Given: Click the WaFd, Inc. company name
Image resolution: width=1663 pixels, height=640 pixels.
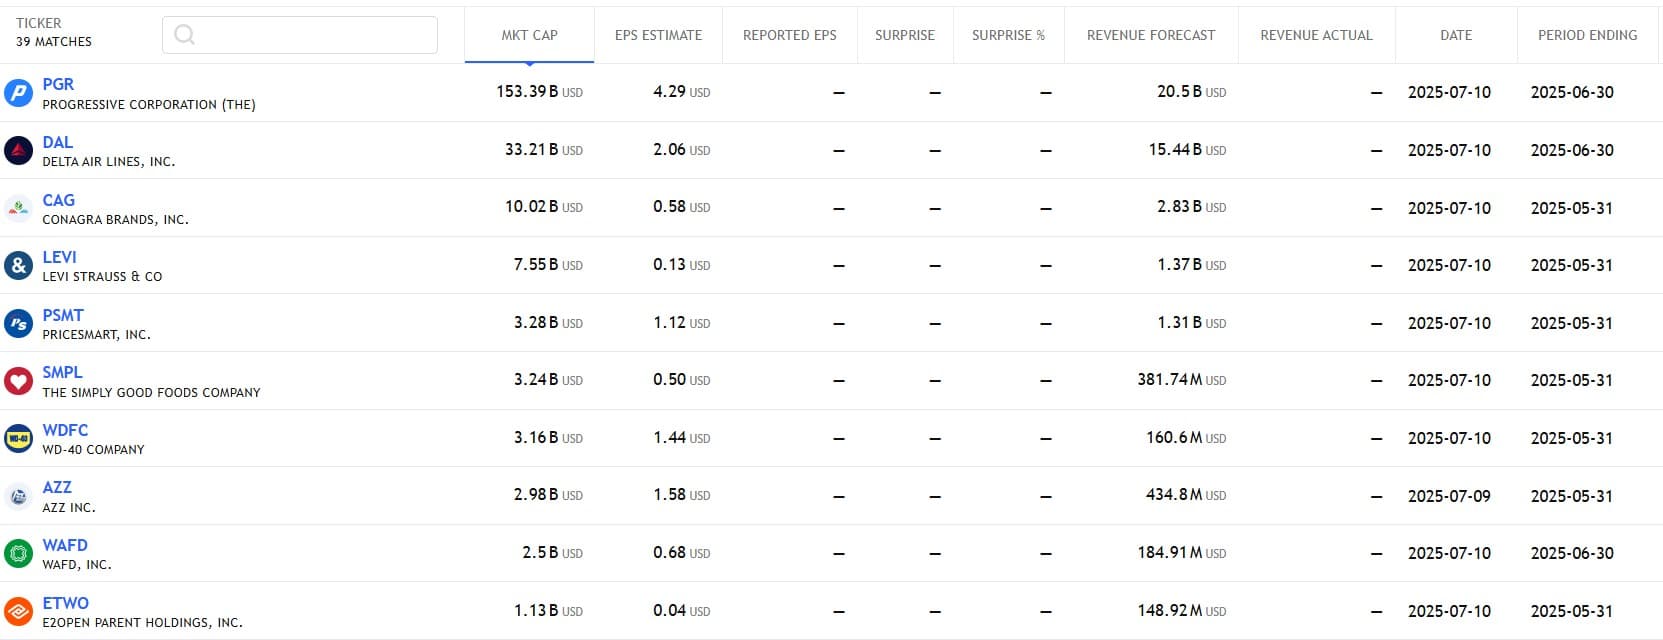Looking at the screenshot, I should 77,565.
